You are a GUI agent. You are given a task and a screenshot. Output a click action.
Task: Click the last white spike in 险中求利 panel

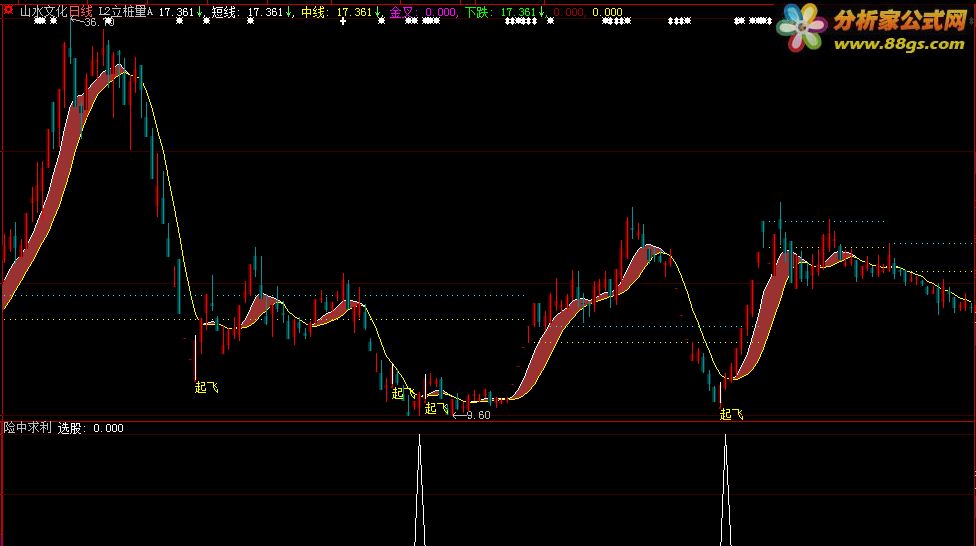coord(725,490)
